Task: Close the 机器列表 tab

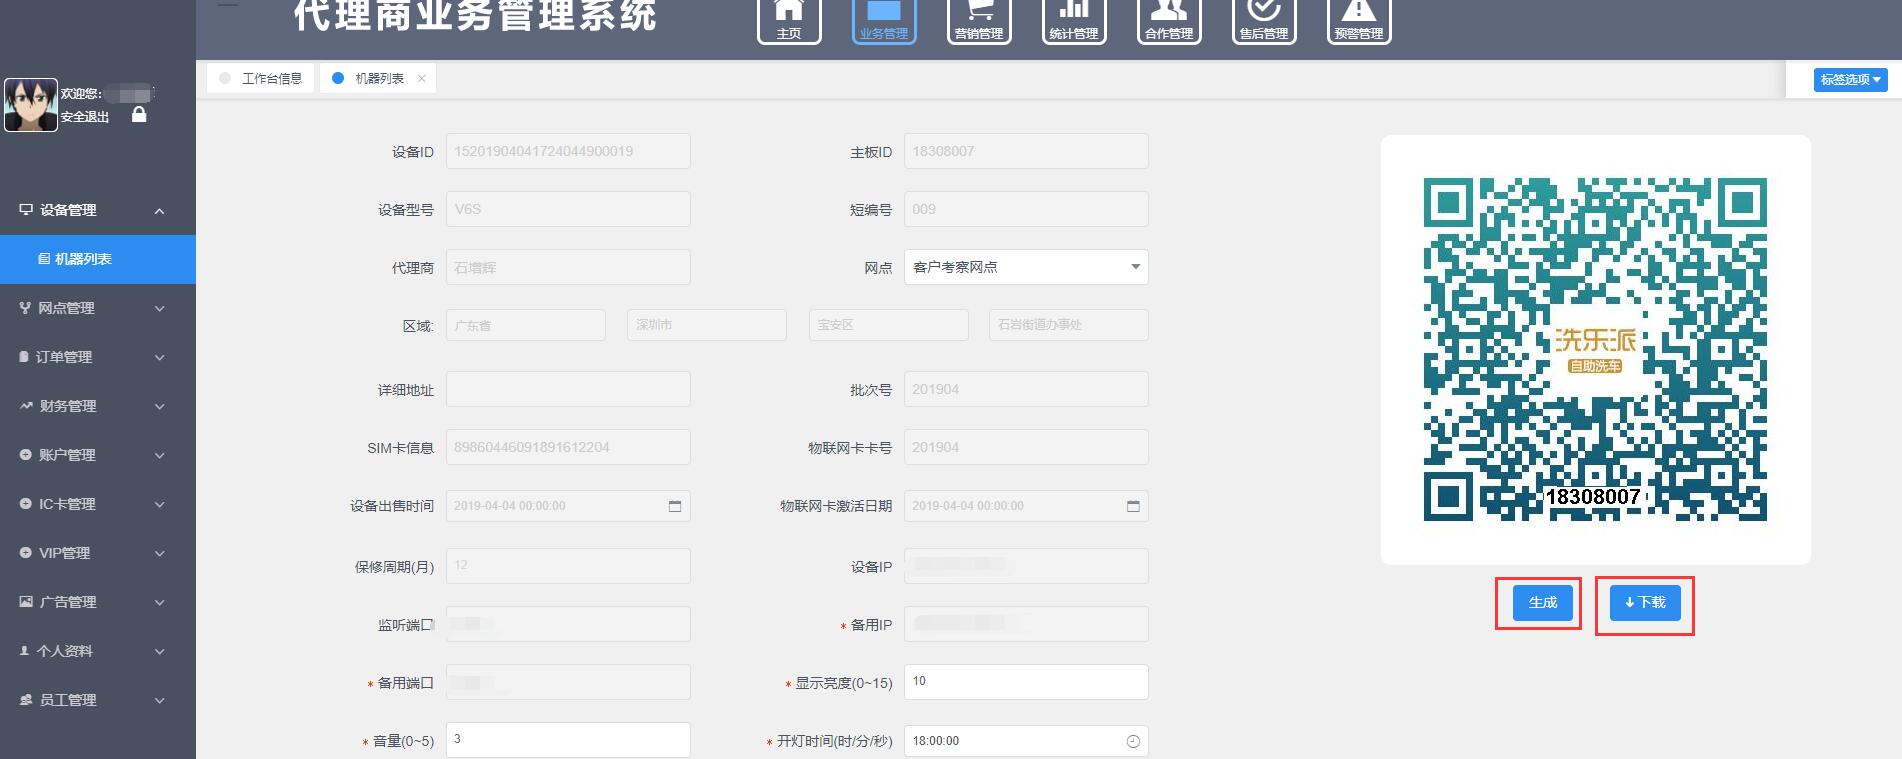Action: (x=422, y=78)
